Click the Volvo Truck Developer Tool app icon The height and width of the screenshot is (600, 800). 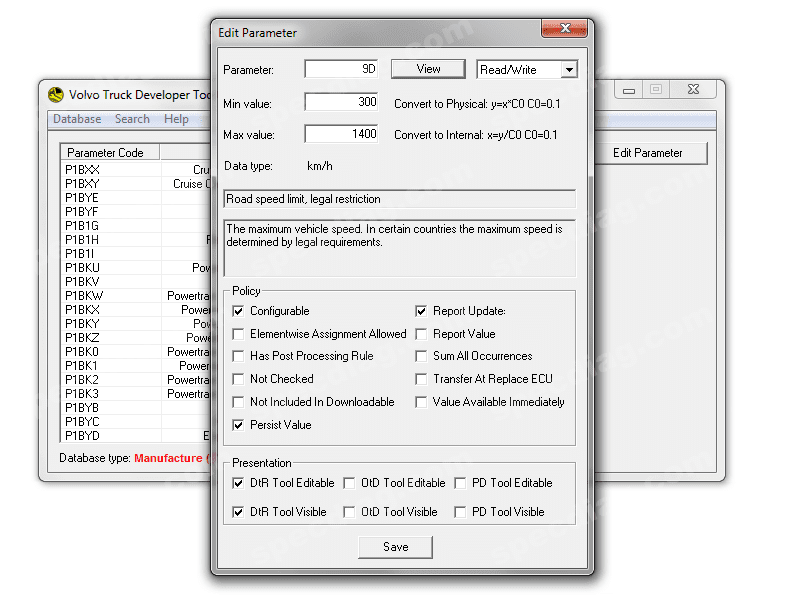[56, 94]
